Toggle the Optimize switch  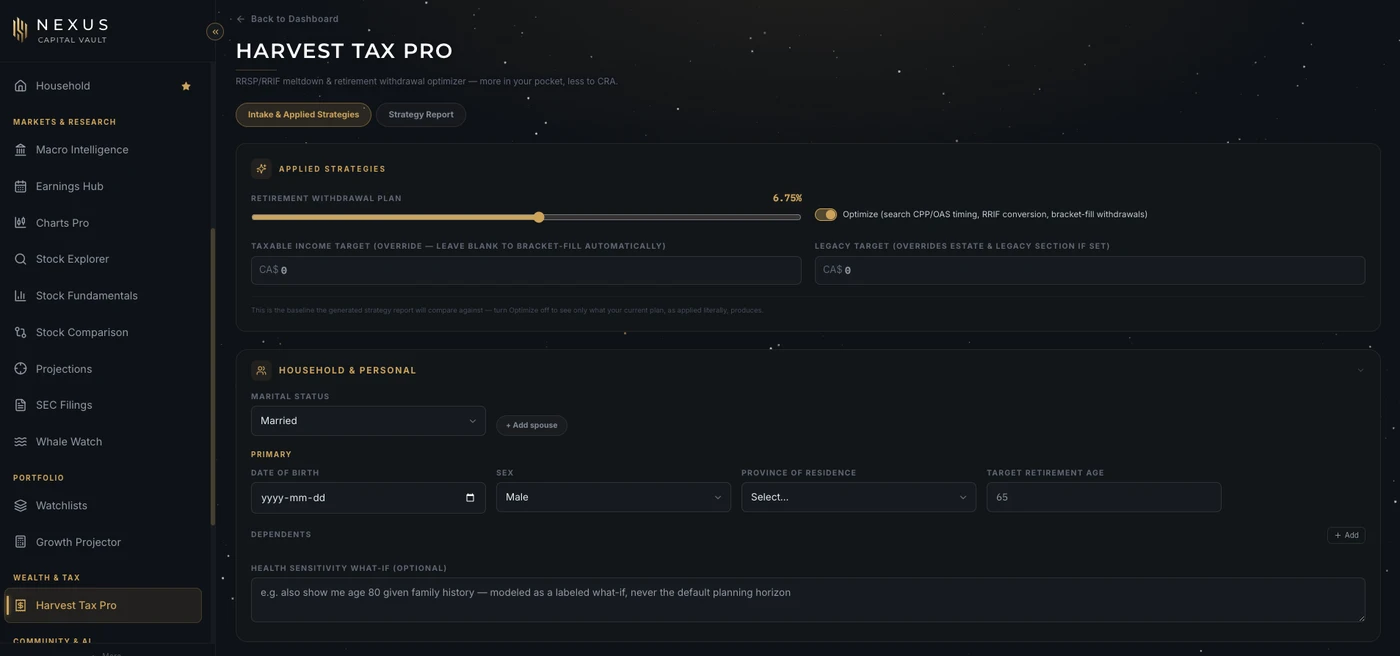click(825, 214)
